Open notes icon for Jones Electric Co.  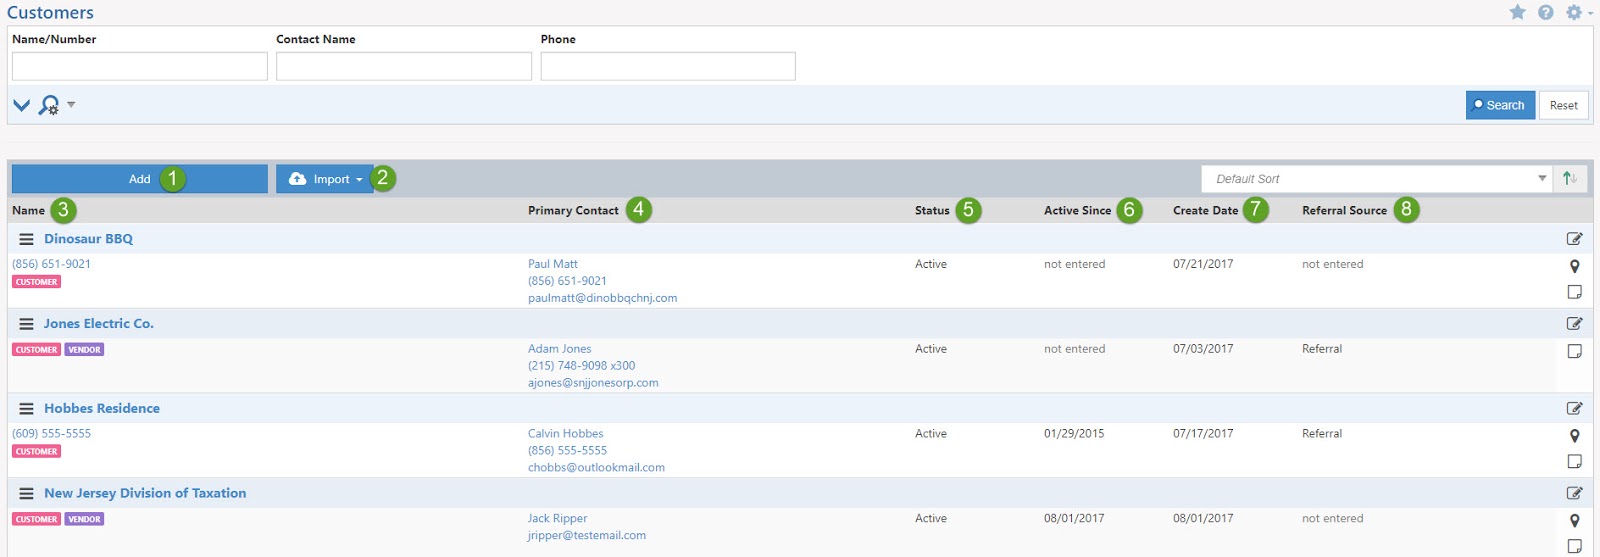coord(1574,351)
